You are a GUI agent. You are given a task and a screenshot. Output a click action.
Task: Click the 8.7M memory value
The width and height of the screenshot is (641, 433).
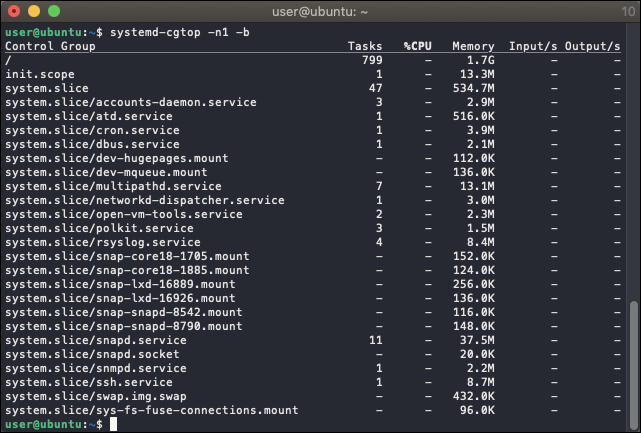pyautogui.click(x=481, y=382)
